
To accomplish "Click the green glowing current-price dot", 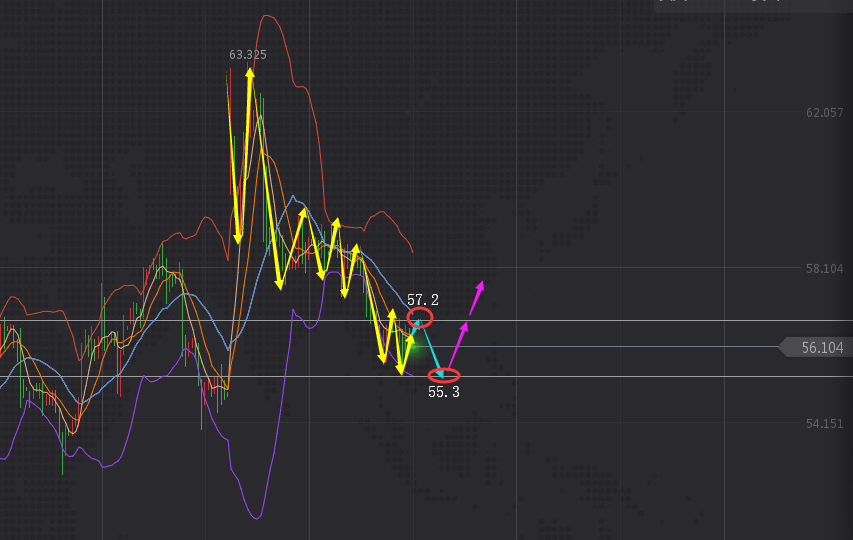I will [413, 346].
